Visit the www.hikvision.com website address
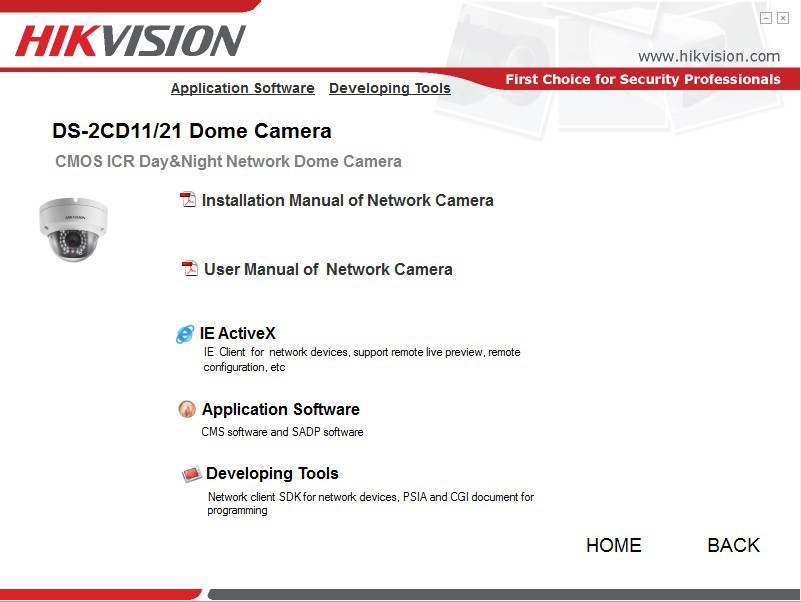801x602 pixels. 708,56
